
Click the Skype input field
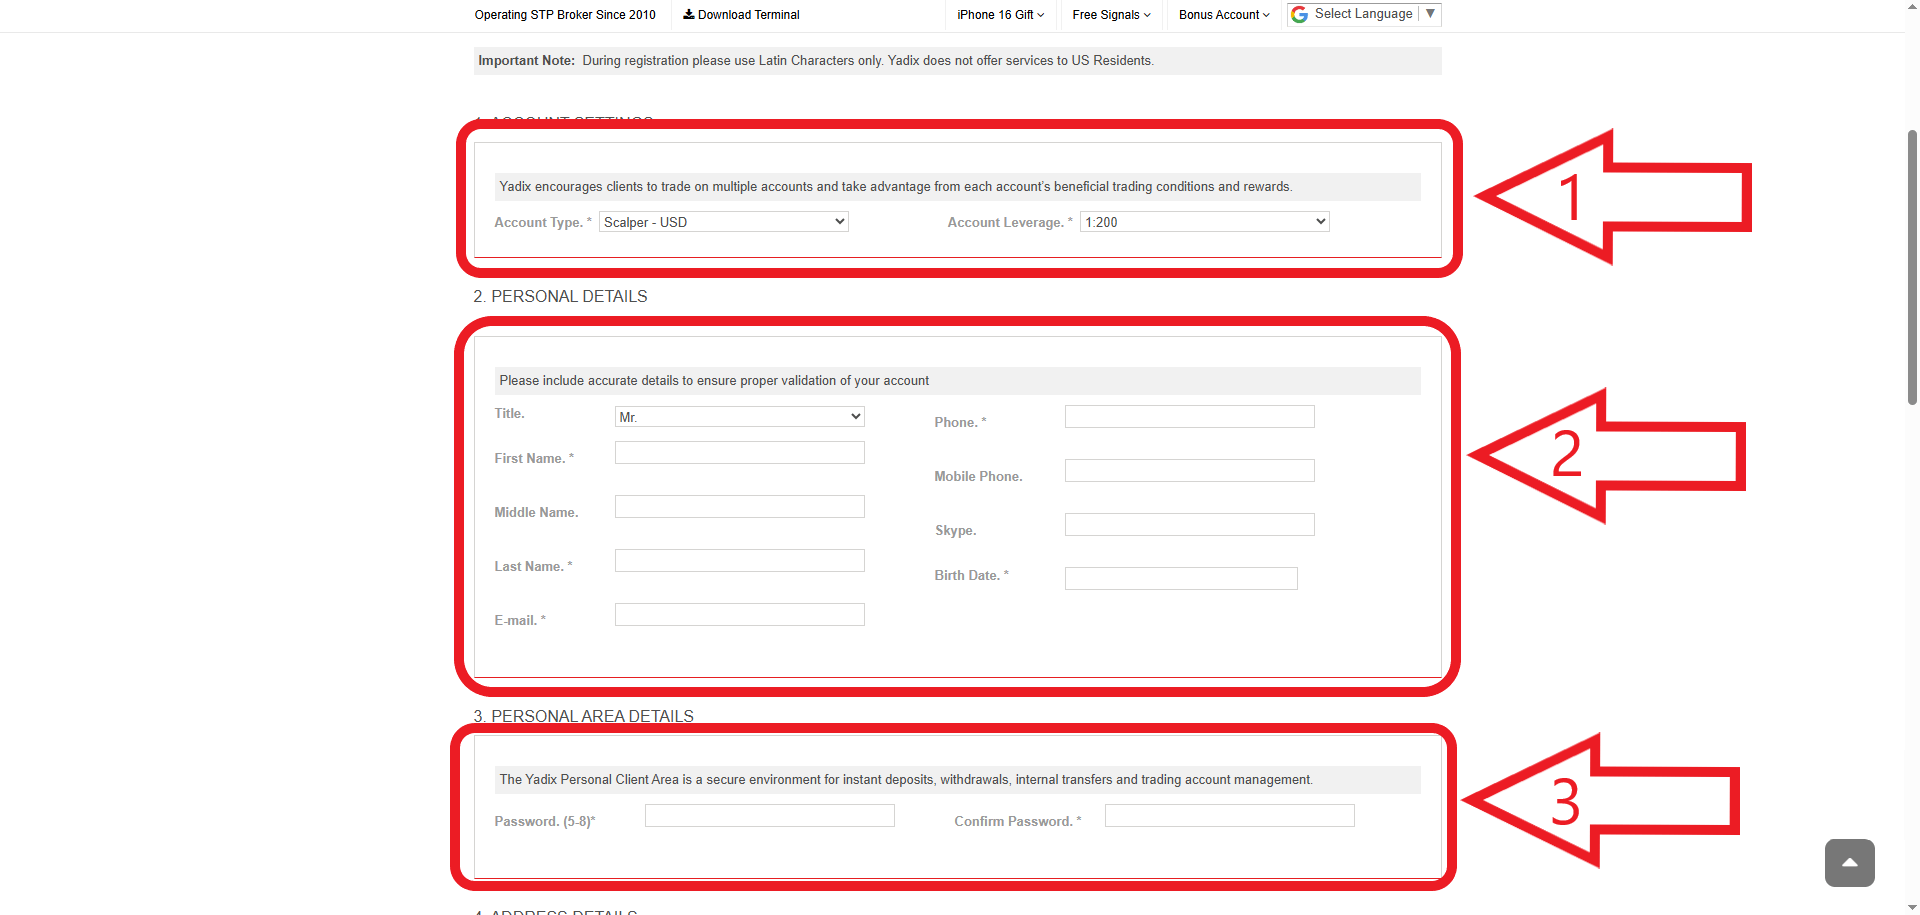coord(1189,525)
